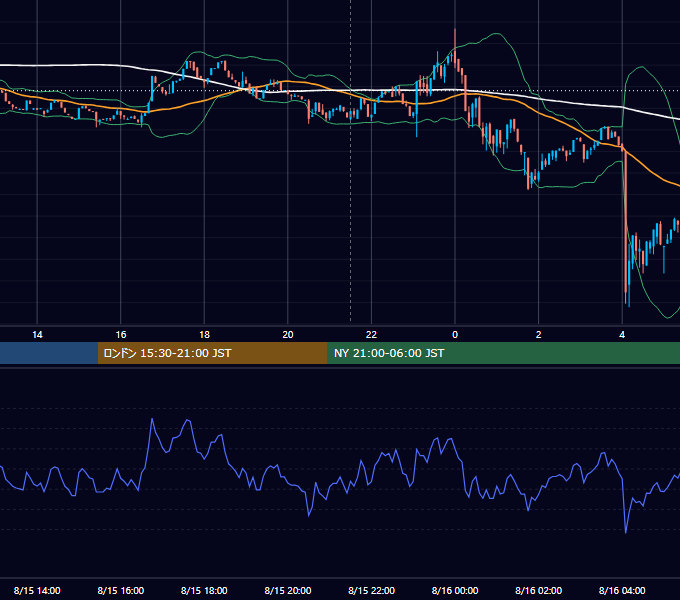Click the NY 21:00-06:00 JST session bar
This screenshot has height=600, width=680.
click(x=503, y=353)
